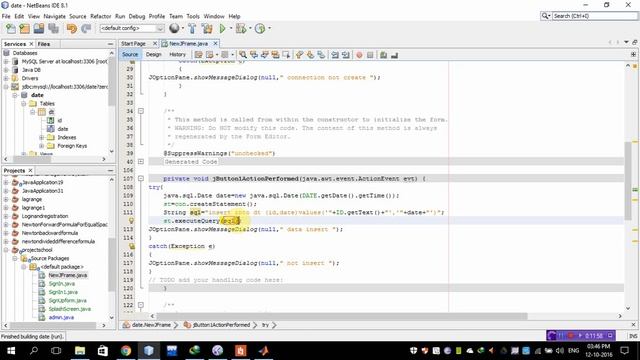Viewport: 640px width, 360px height.
Task: Click the Profile Project icon
Action: (260, 28)
